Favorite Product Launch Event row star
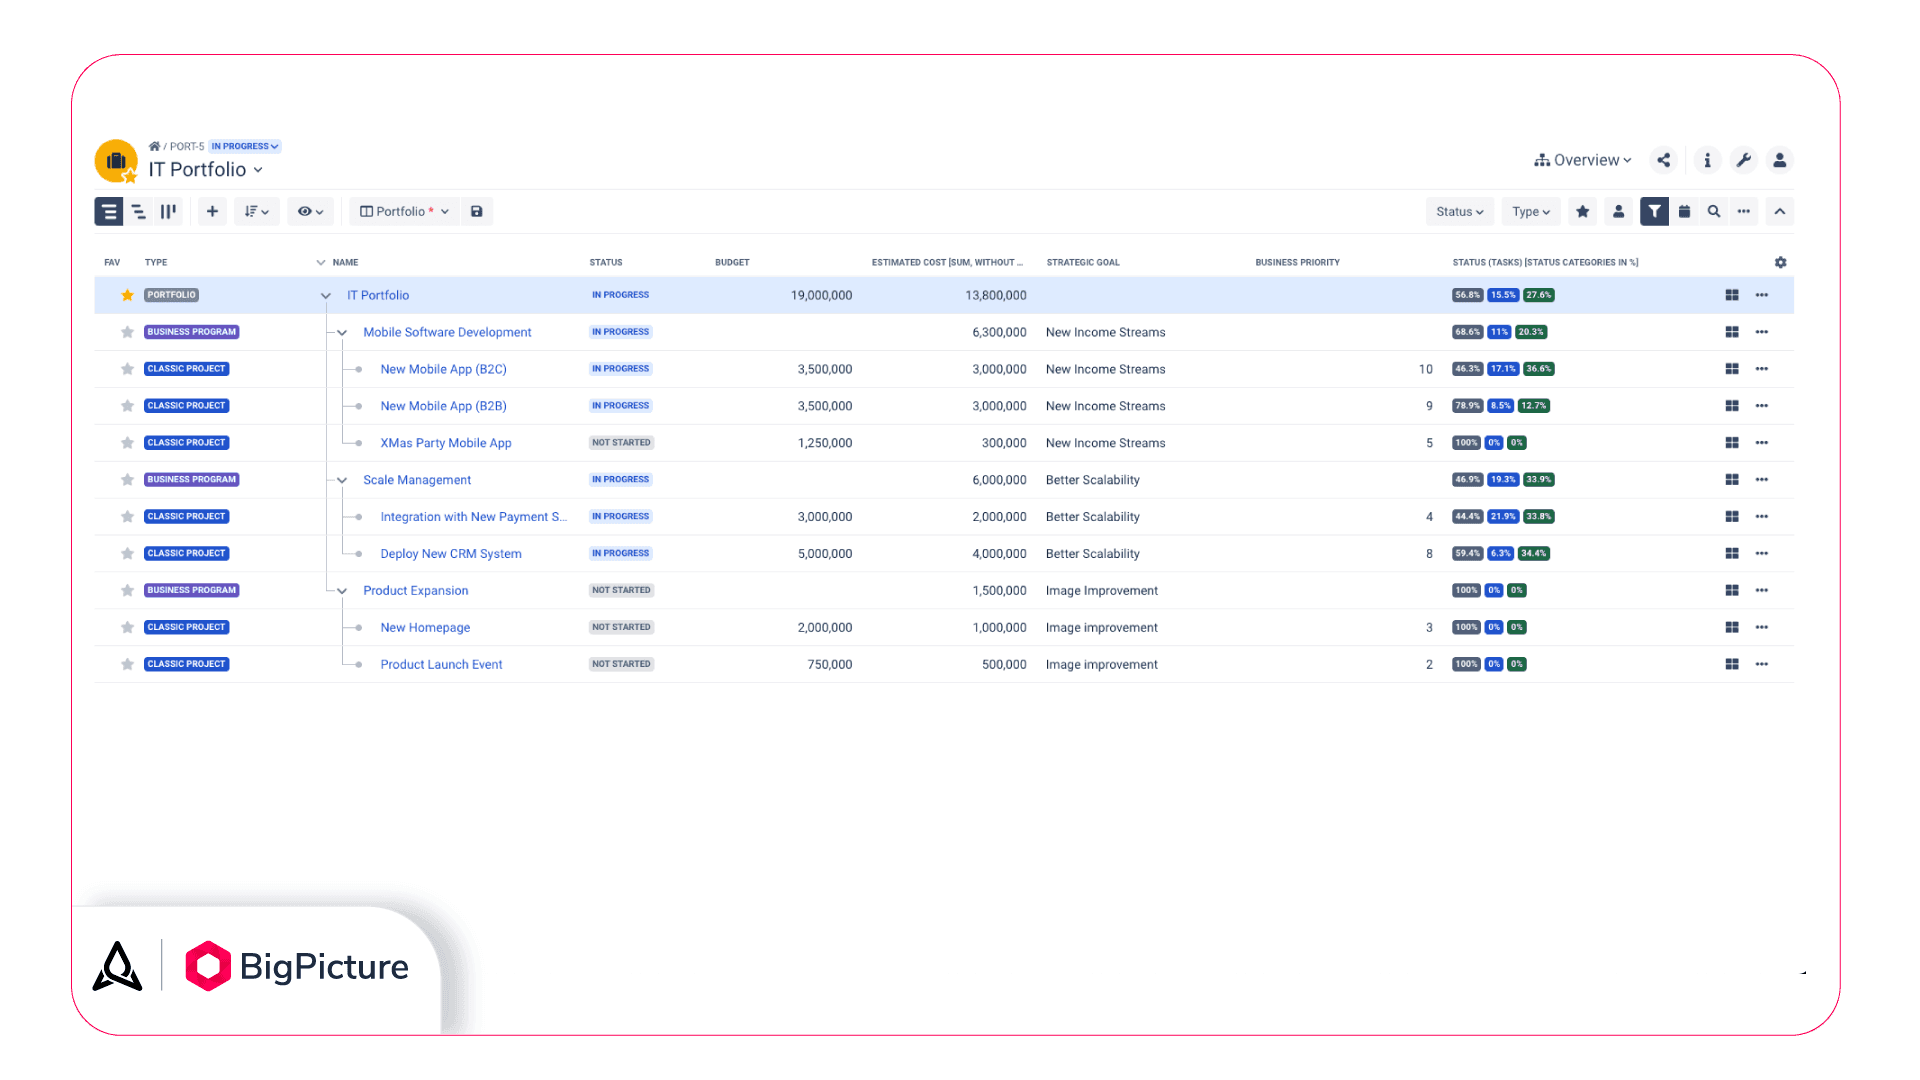 127,664
